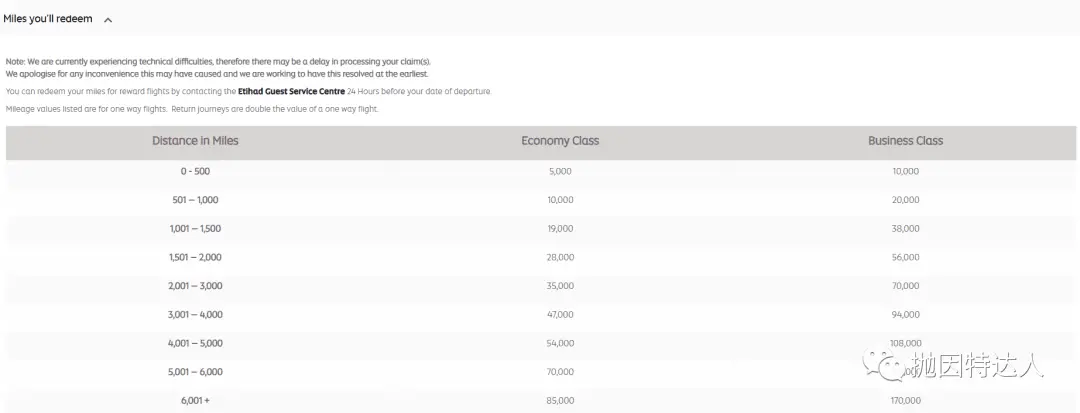This screenshot has height=413, width=1080.
Task: Click the technical difficulties note text
Action: [218, 67]
